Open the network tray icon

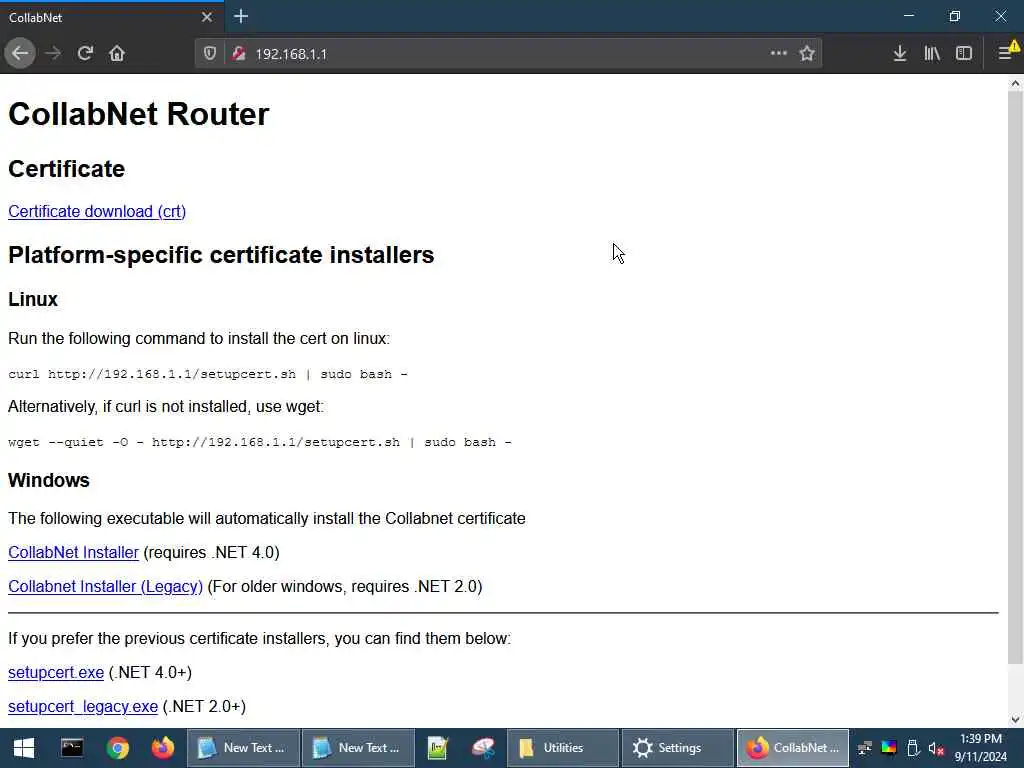click(865, 748)
